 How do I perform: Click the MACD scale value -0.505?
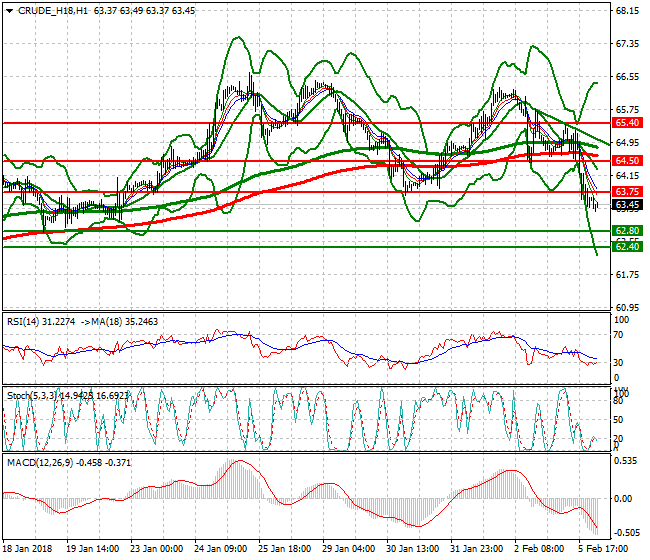point(626,533)
